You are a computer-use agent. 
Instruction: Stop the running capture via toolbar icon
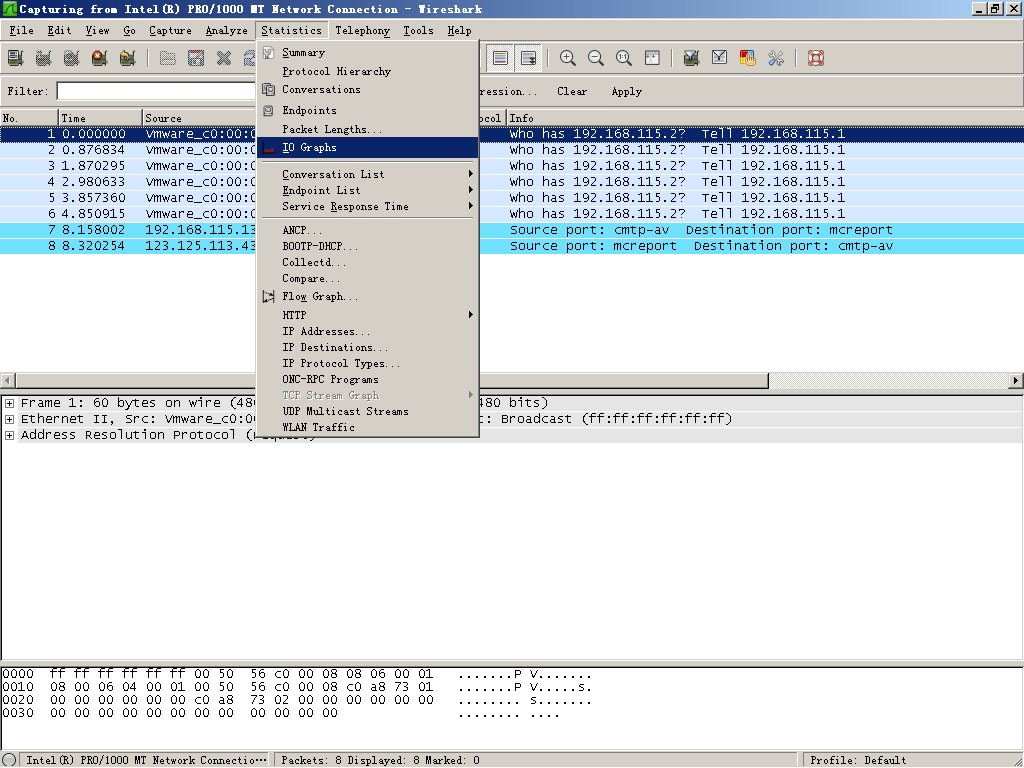point(100,58)
